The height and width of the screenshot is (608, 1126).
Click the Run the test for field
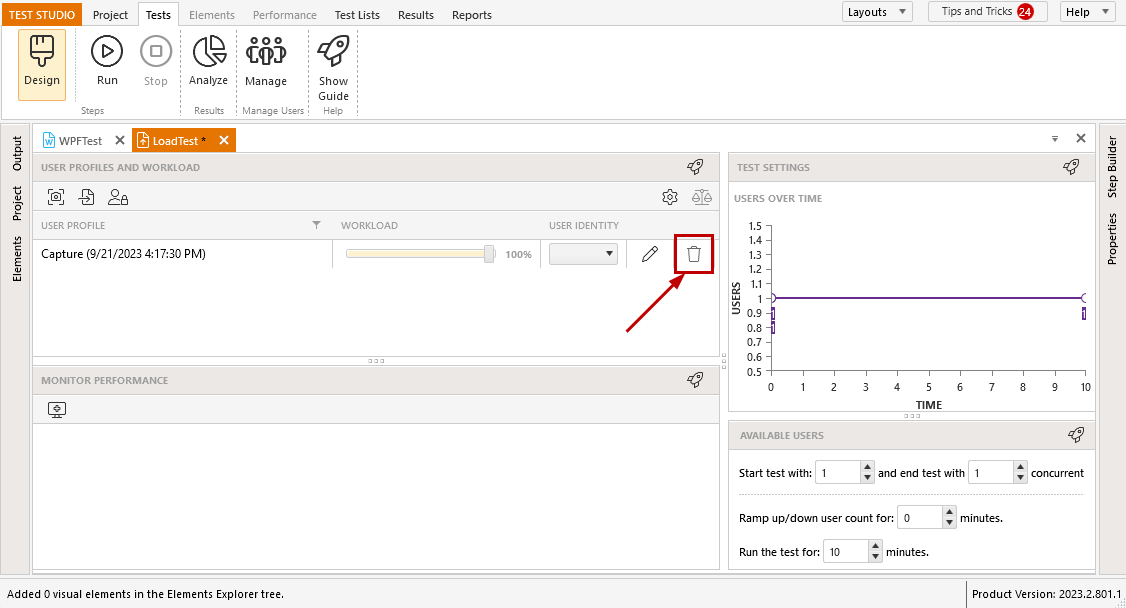click(846, 552)
